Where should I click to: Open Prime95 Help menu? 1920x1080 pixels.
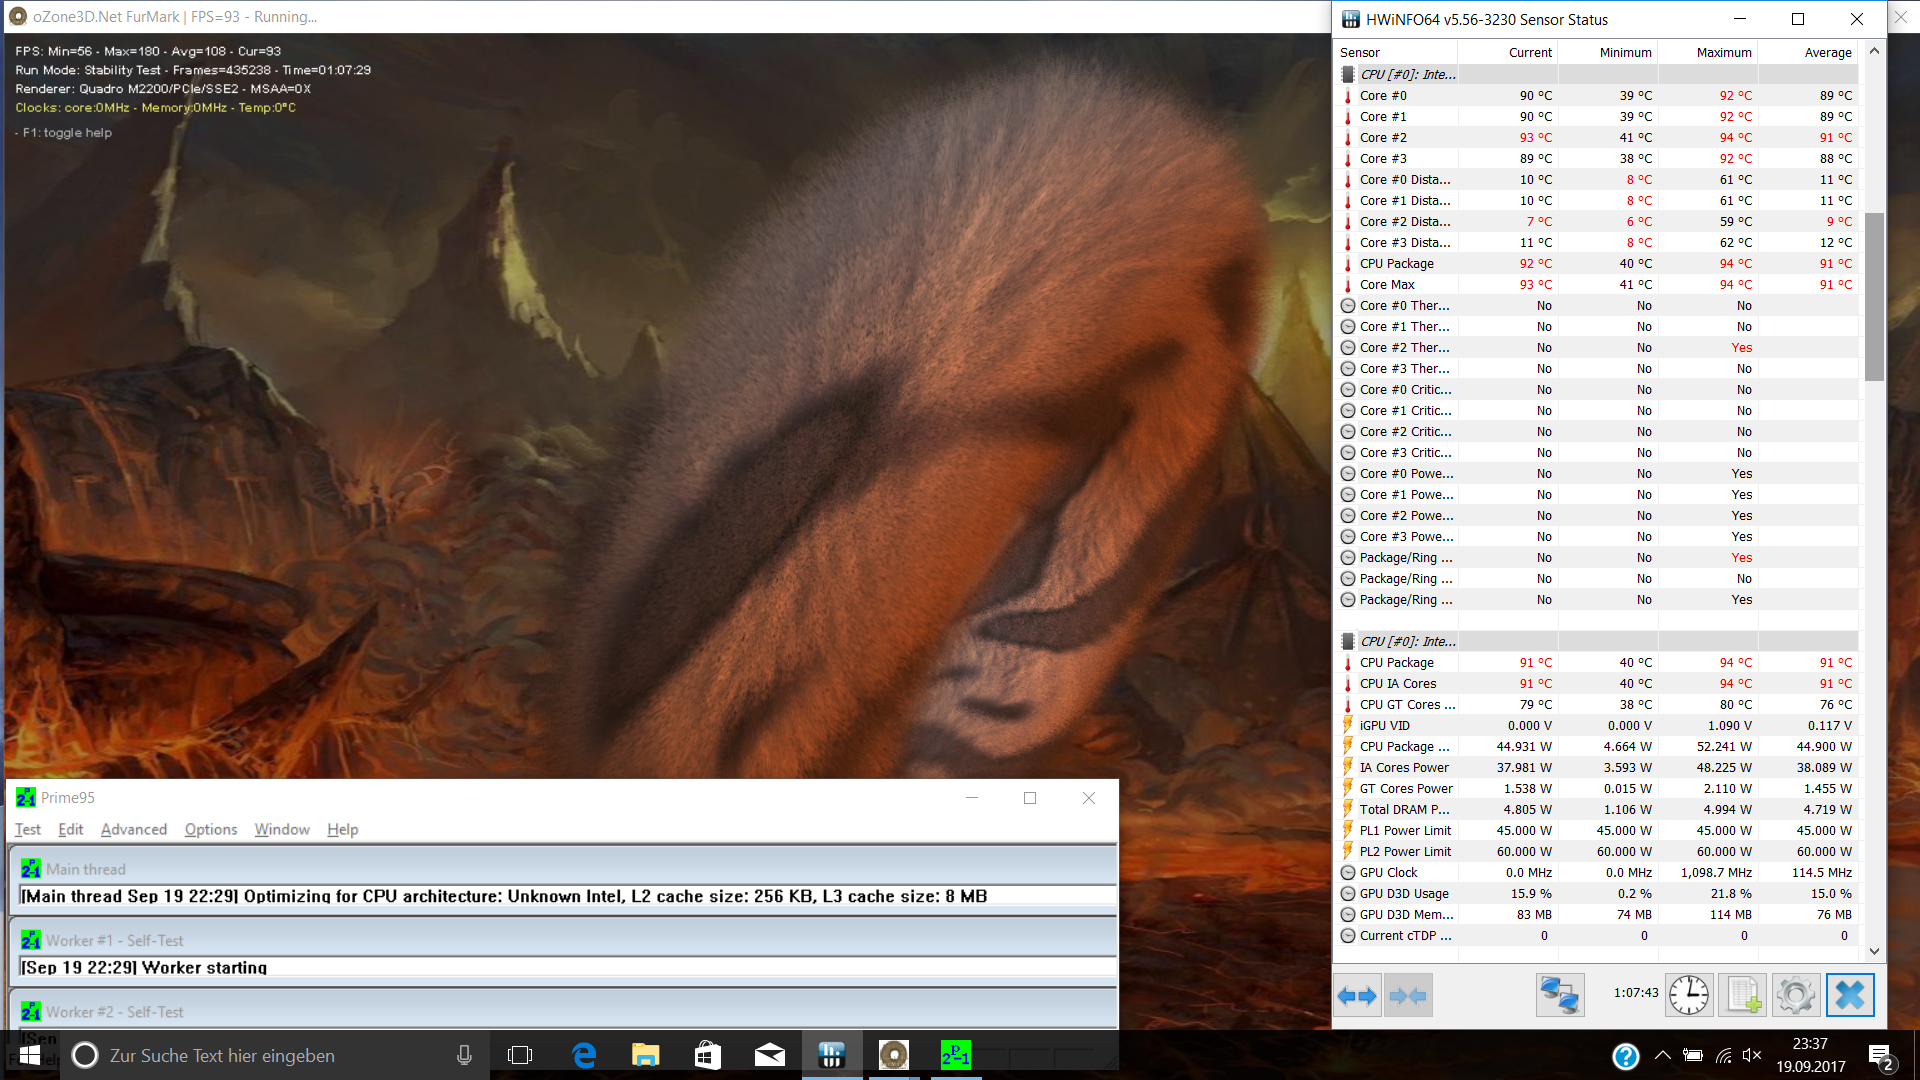(x=343, y=830)
